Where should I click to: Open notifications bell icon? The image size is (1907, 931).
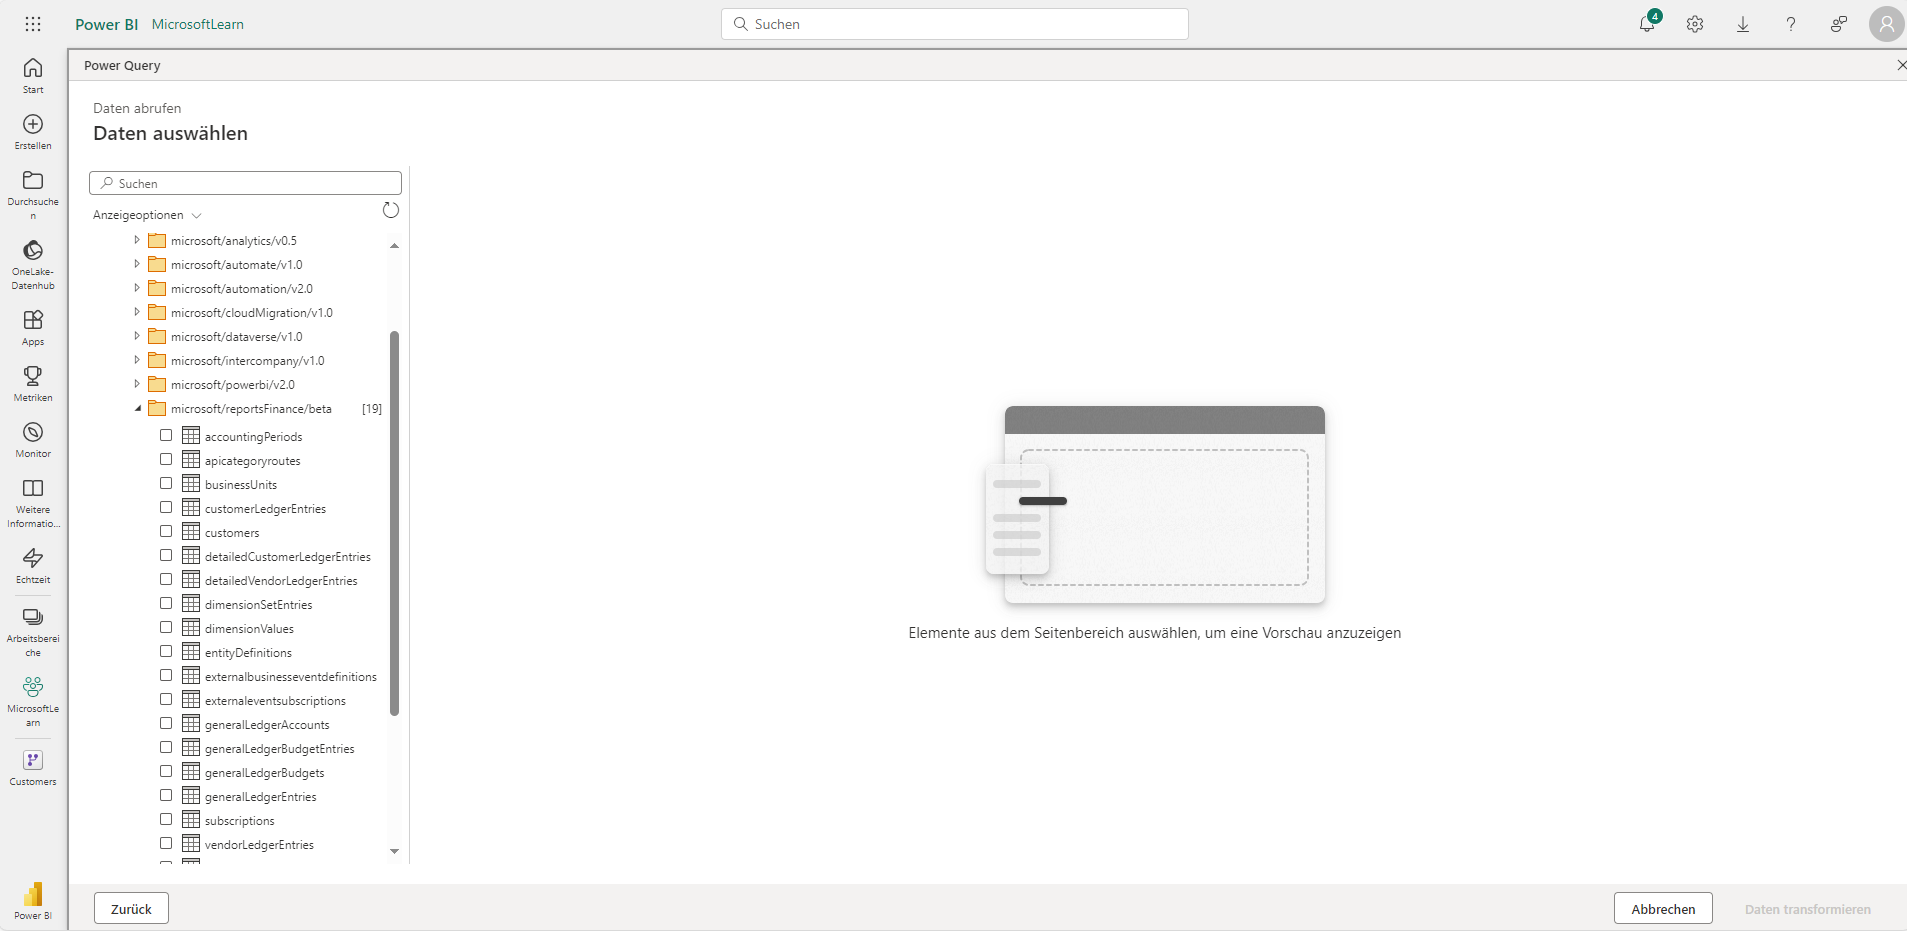[x=1647, y=24]
